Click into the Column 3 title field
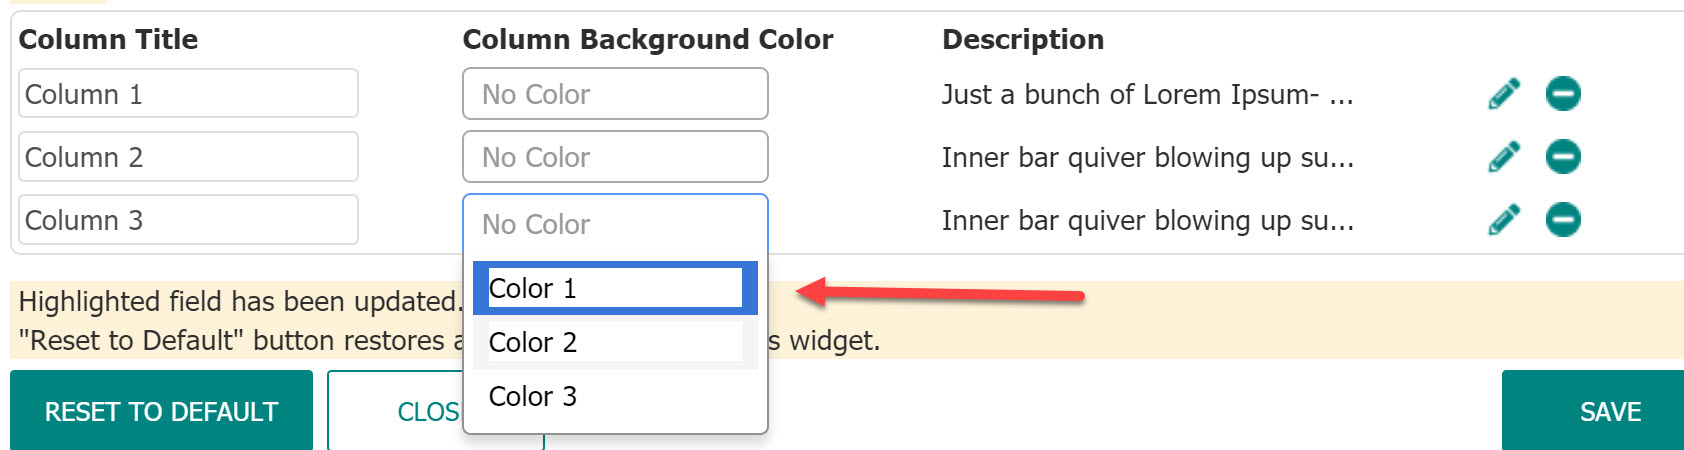Image resolution: width=1684 pixels, height=450 pixels. point(188,220)
